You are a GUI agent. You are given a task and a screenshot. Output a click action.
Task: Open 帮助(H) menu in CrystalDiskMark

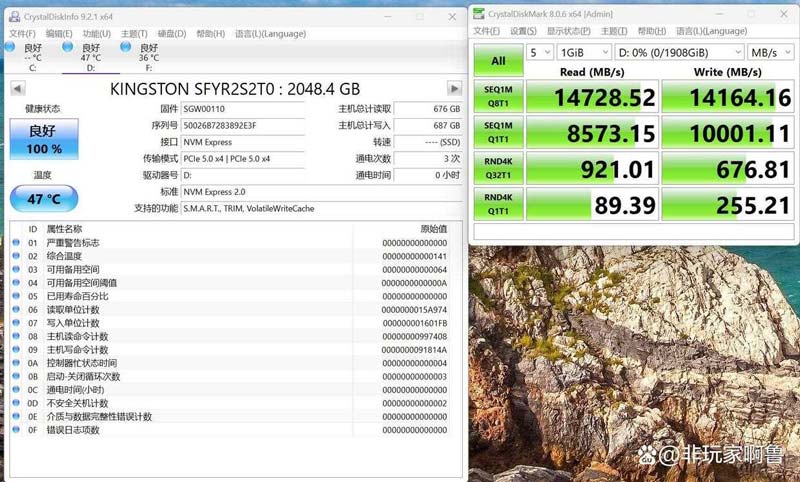652,31
